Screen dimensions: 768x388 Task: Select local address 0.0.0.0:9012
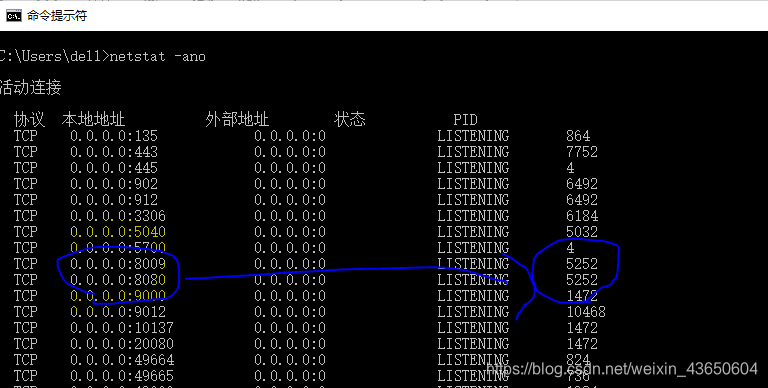118,312
